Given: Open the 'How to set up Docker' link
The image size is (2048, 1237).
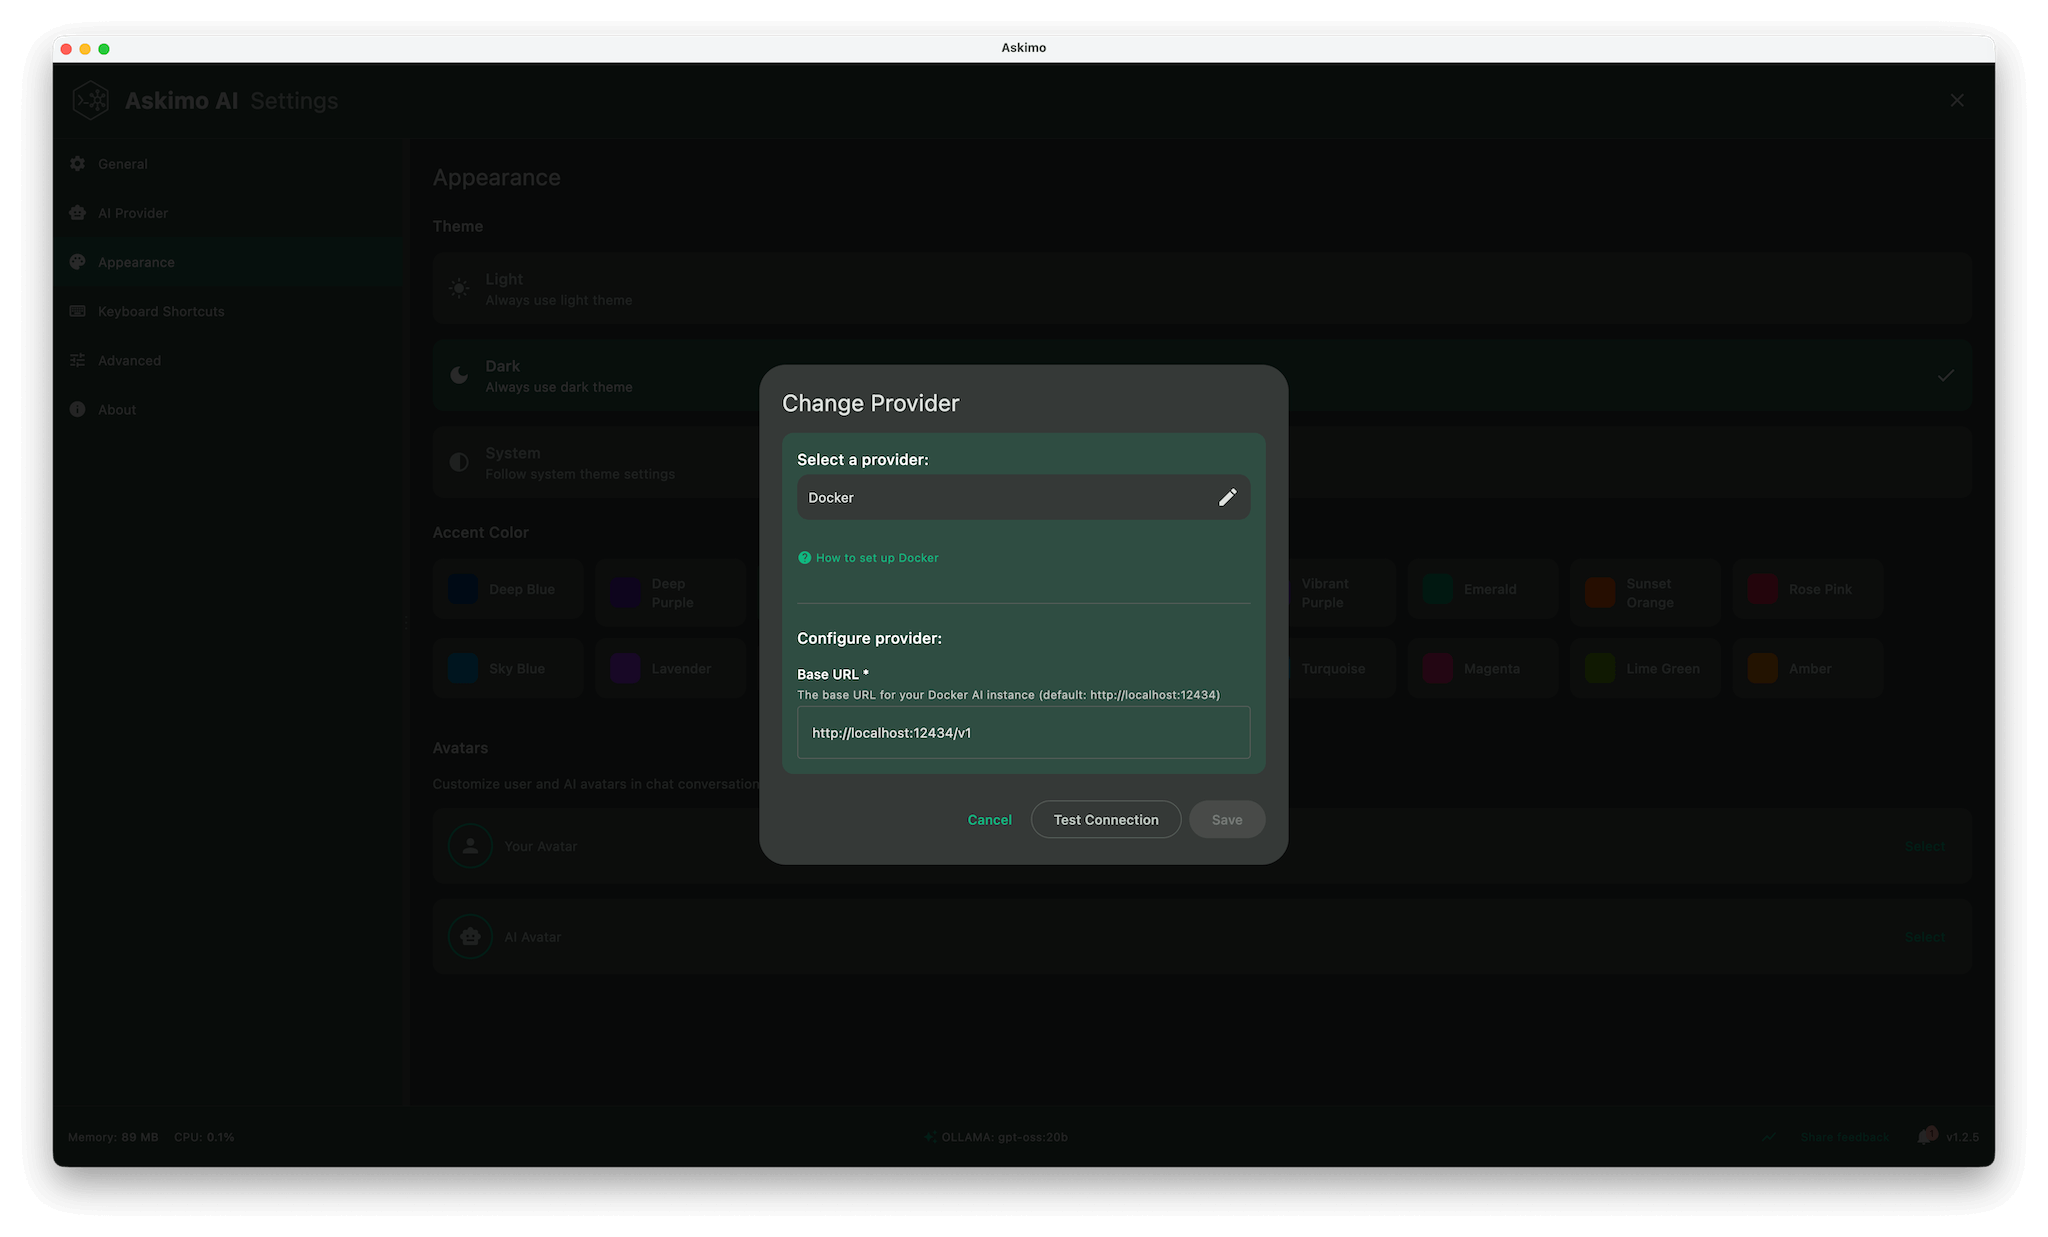Looking at the screenshot, I should tap(877, 558).
